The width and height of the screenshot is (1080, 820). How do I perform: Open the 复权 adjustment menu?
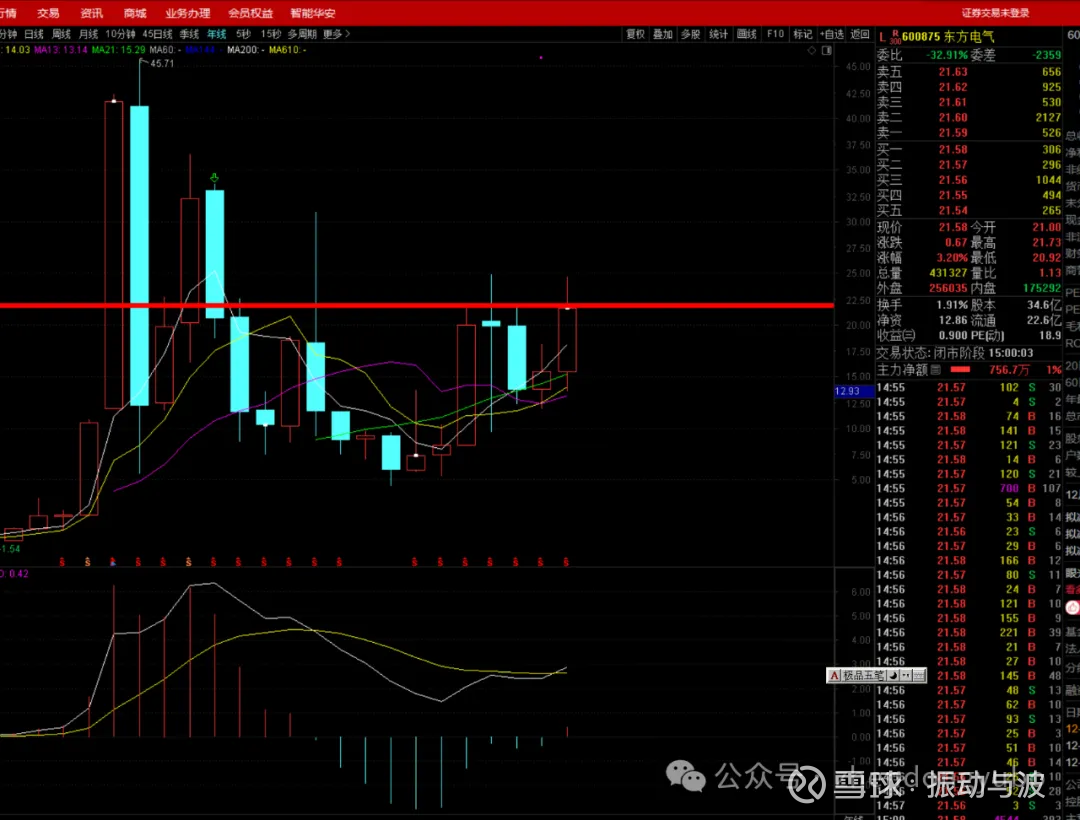tap(635, 34)
